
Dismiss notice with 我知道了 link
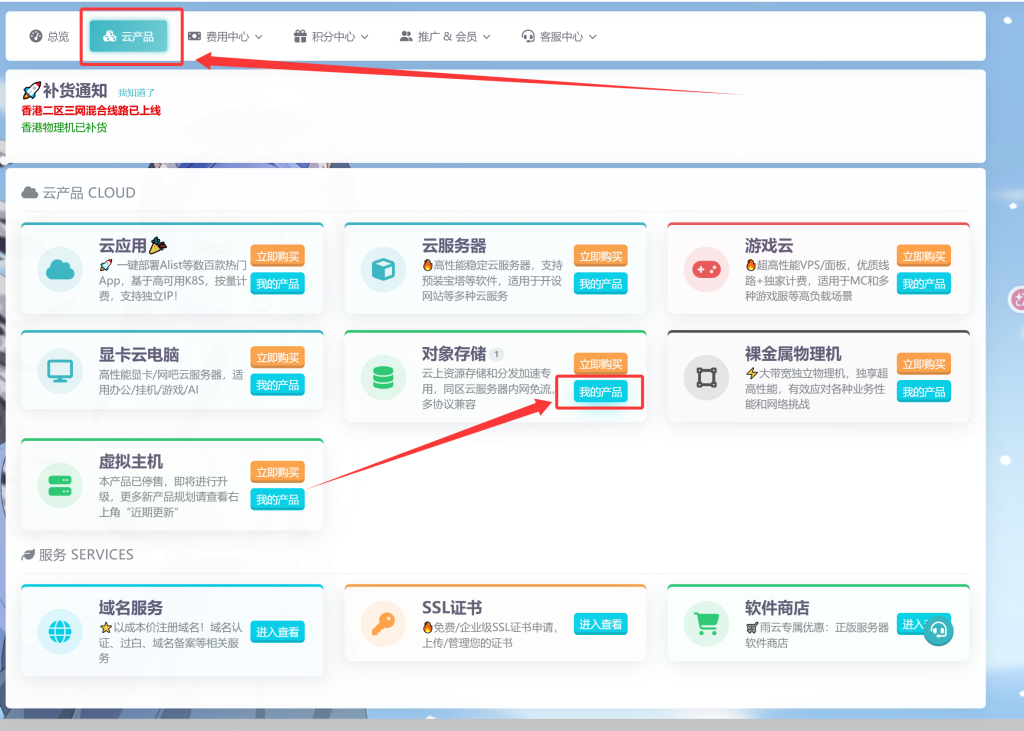click(137, 93)
